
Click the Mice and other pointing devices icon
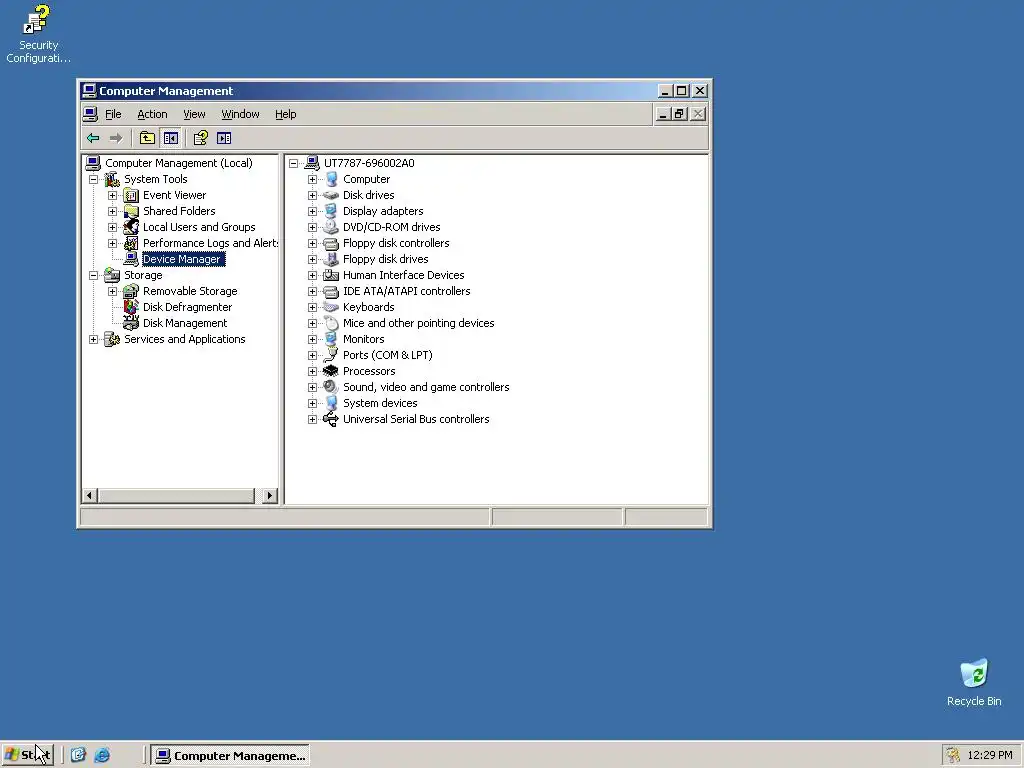(331, 323)
